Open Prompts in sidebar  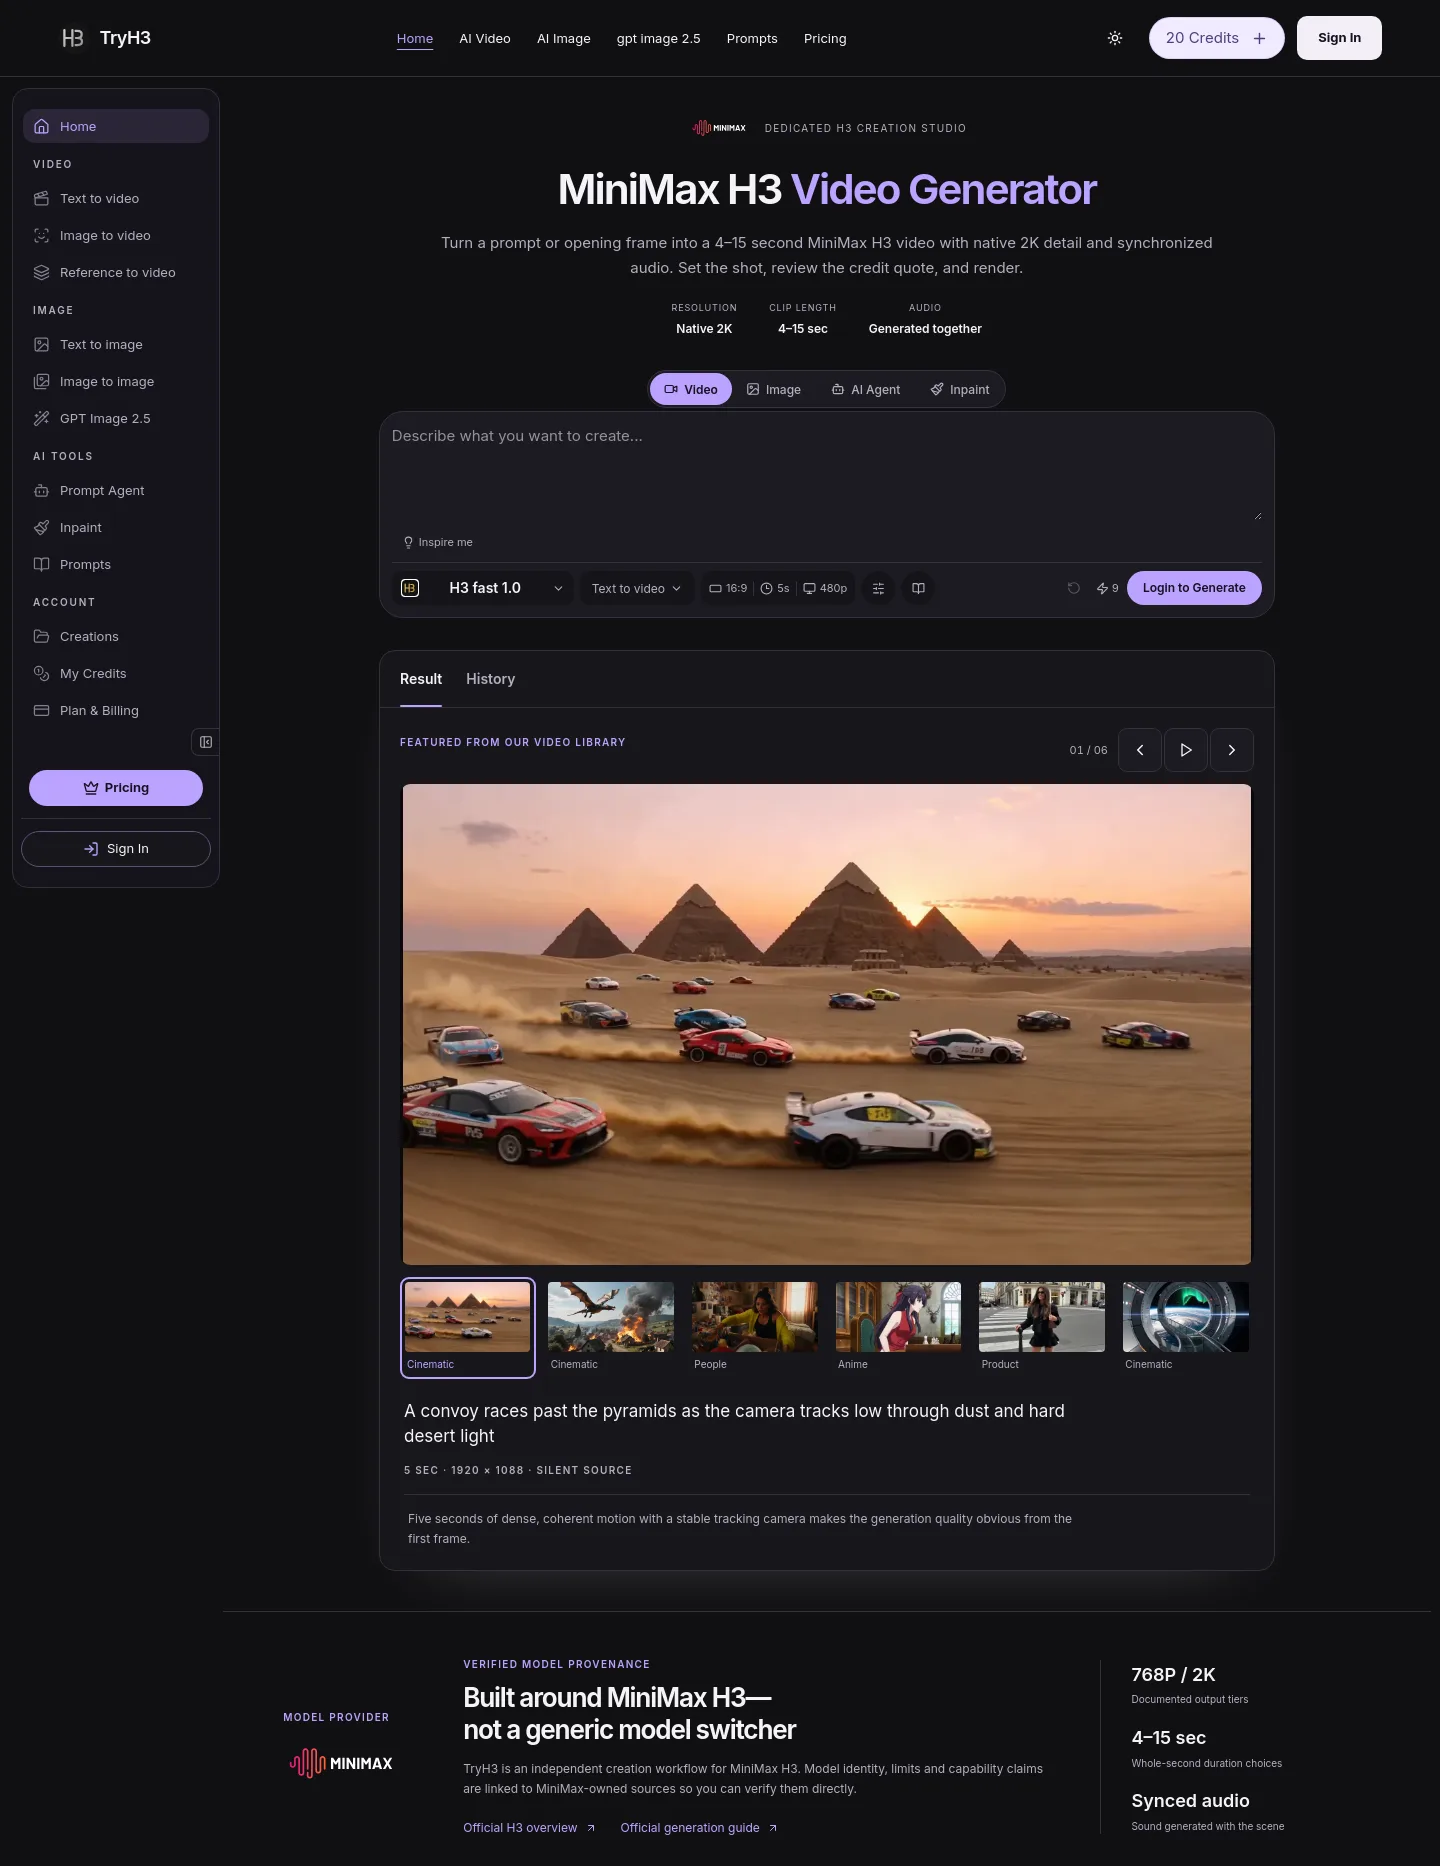coord(116,564)
